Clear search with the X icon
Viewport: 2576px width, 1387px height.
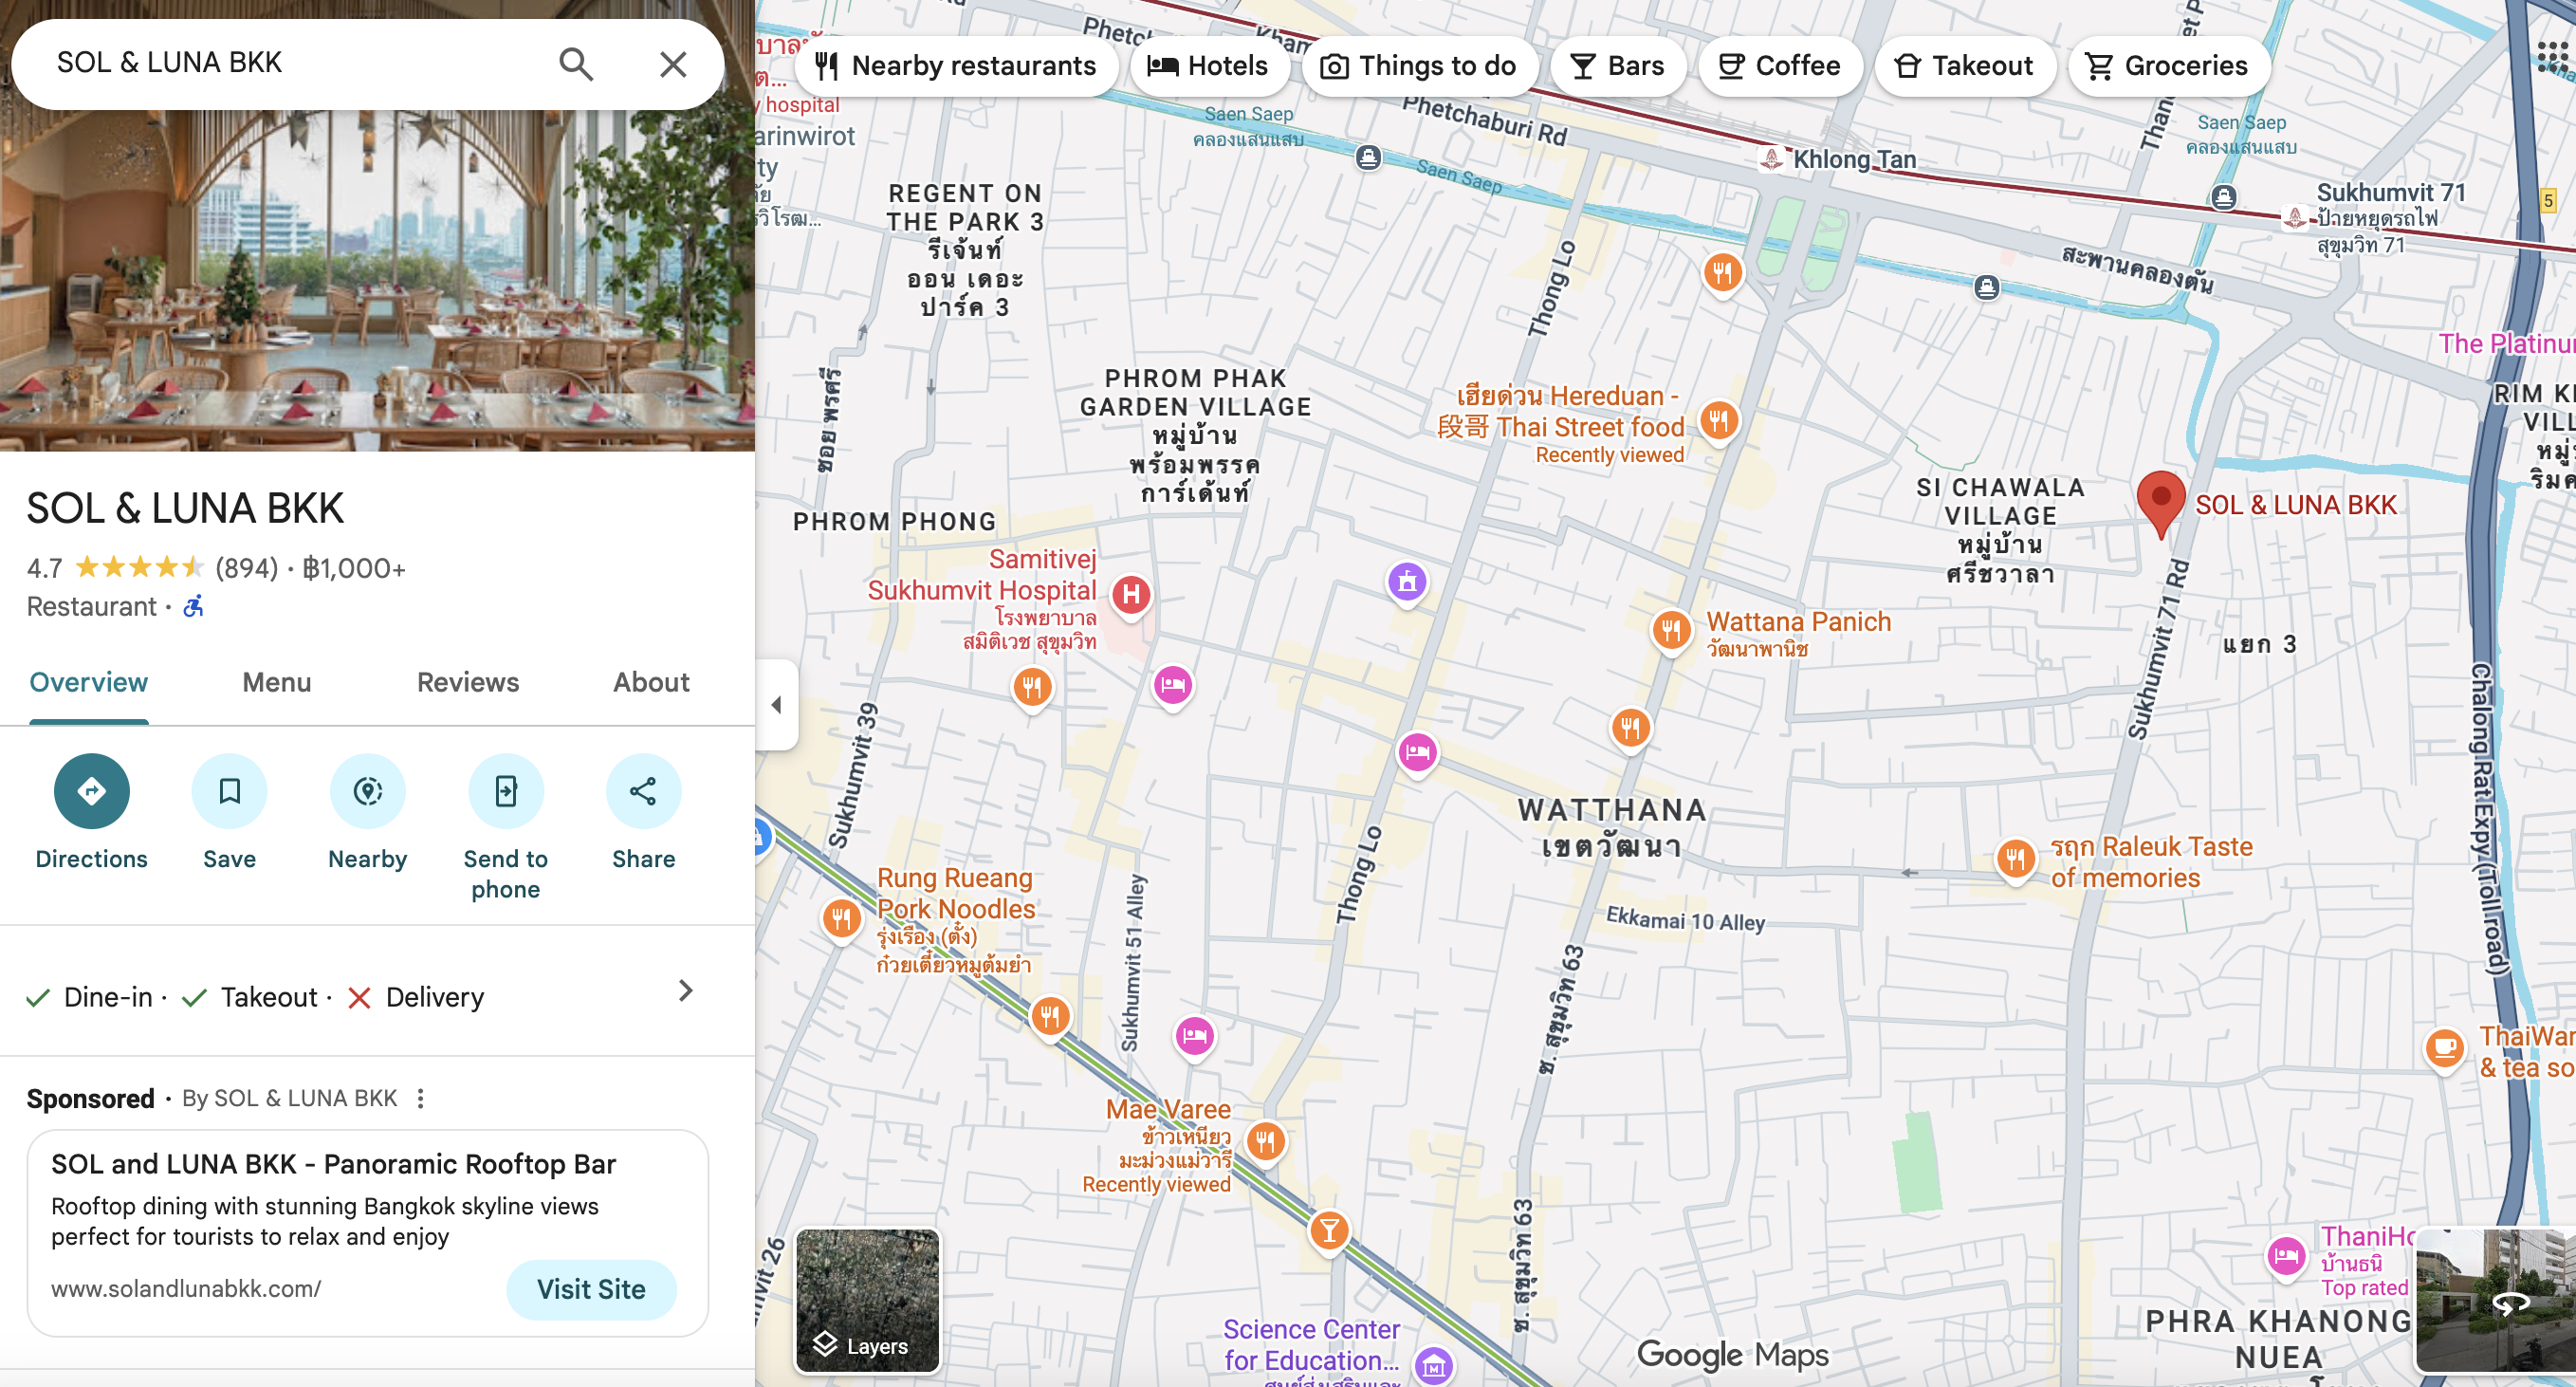673,64
